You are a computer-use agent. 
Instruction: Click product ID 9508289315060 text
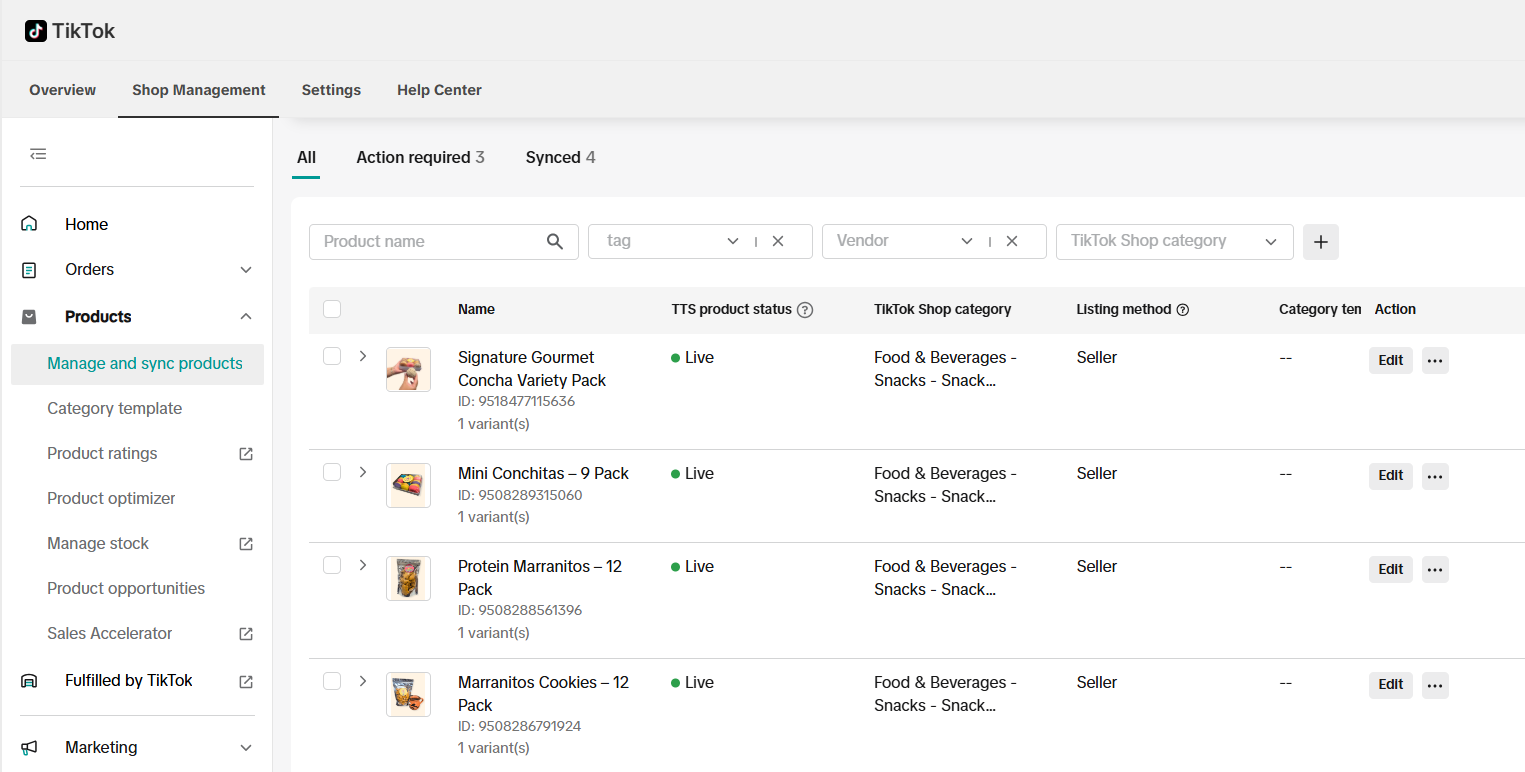[520, 495]
